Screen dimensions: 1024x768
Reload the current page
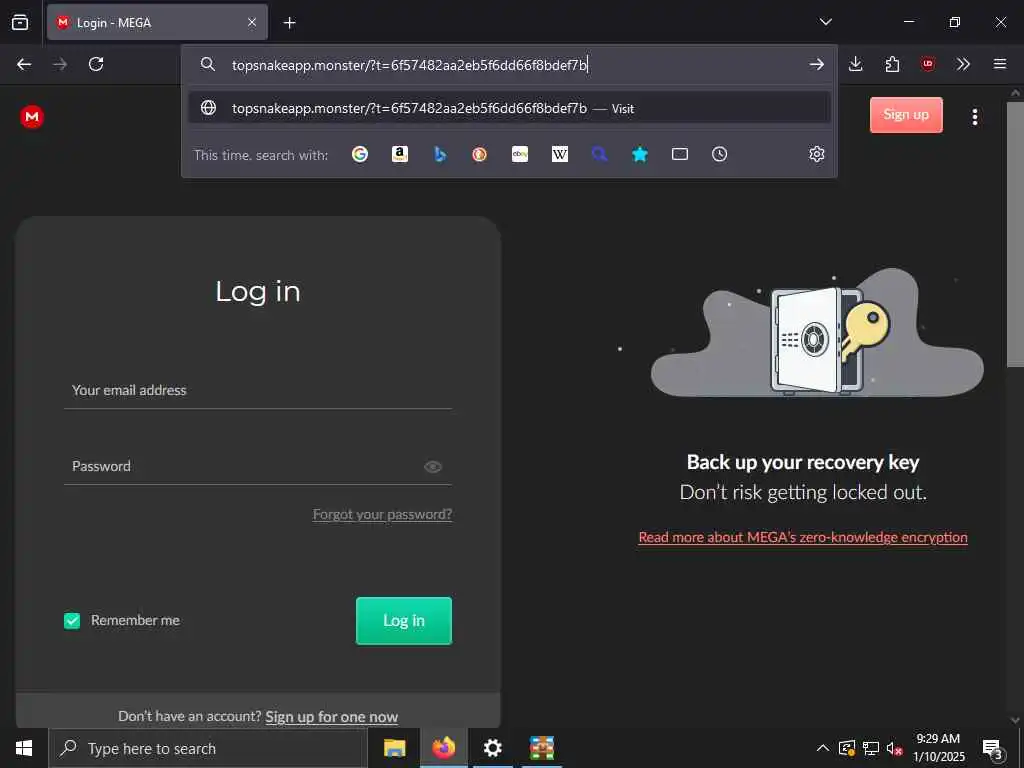(96, 64)
